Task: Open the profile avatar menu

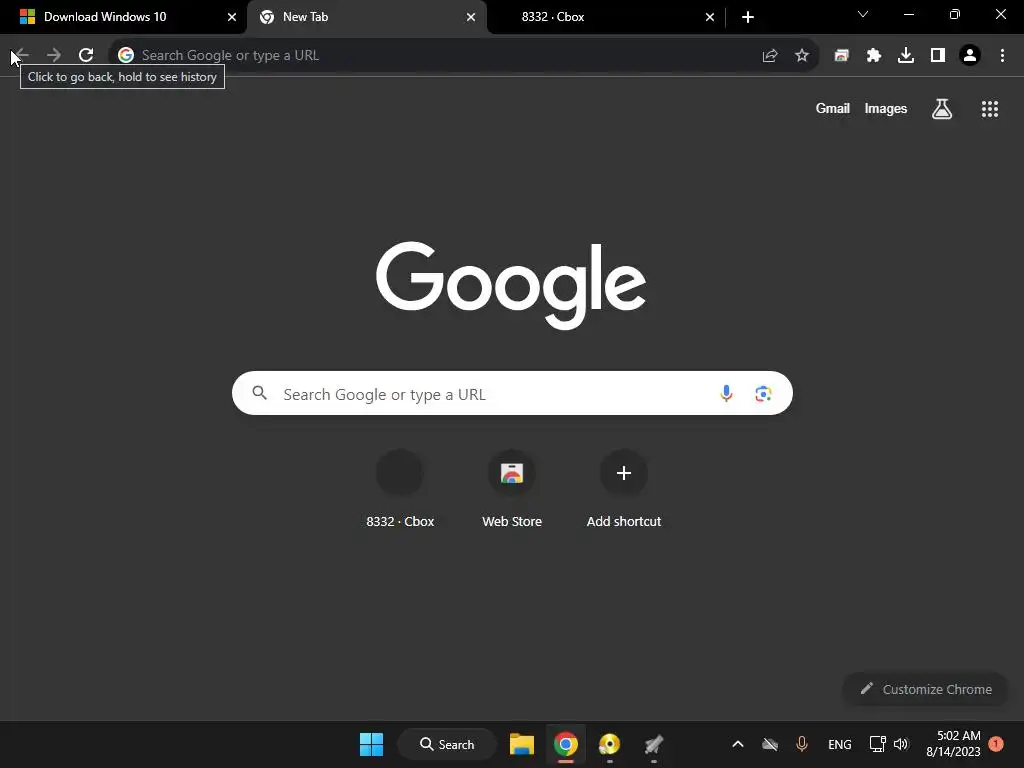Action: point(970,56)
